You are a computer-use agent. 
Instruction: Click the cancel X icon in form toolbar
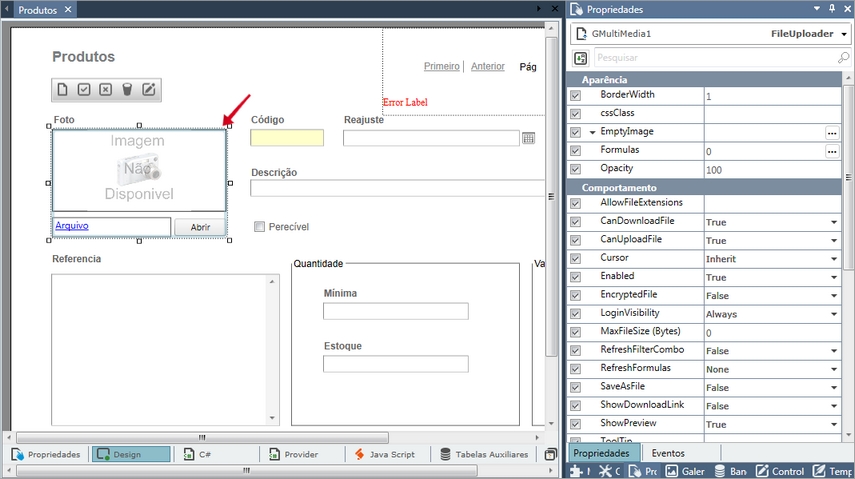tap(106, 90)
